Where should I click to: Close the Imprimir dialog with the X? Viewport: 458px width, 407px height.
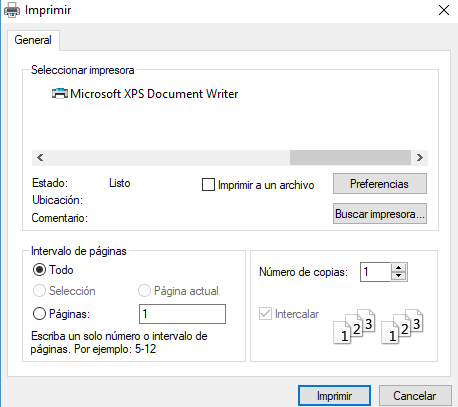coord(444,10)
